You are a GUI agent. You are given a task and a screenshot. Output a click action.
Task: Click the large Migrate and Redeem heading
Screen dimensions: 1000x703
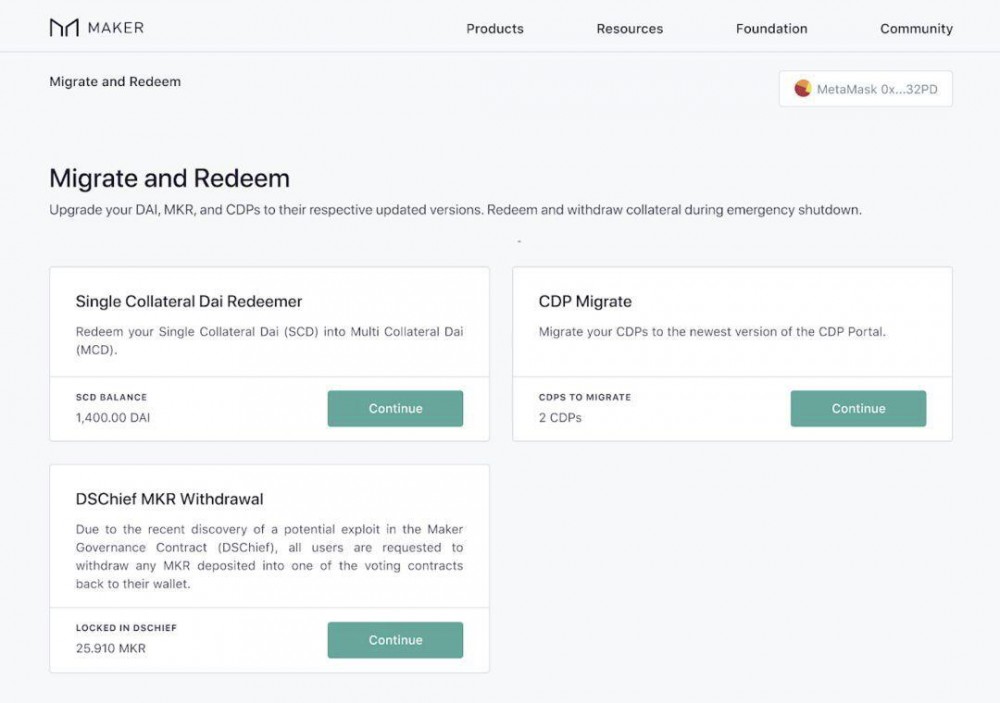[x=169, y=179]
